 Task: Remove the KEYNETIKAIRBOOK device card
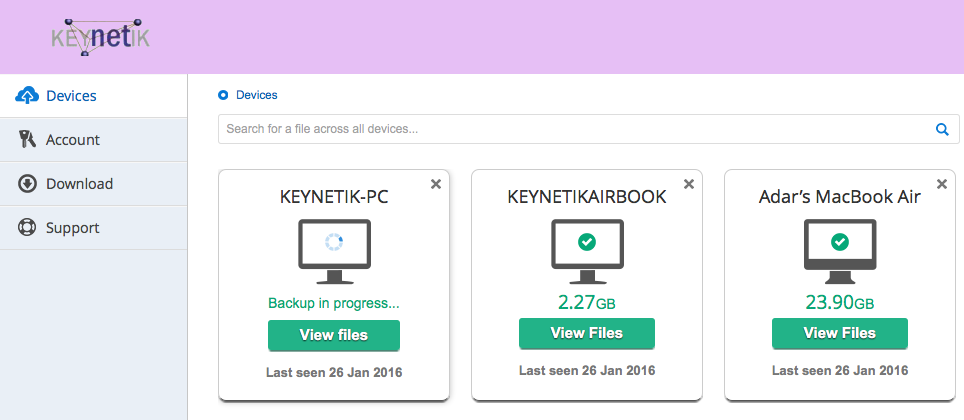click(689, 184)
